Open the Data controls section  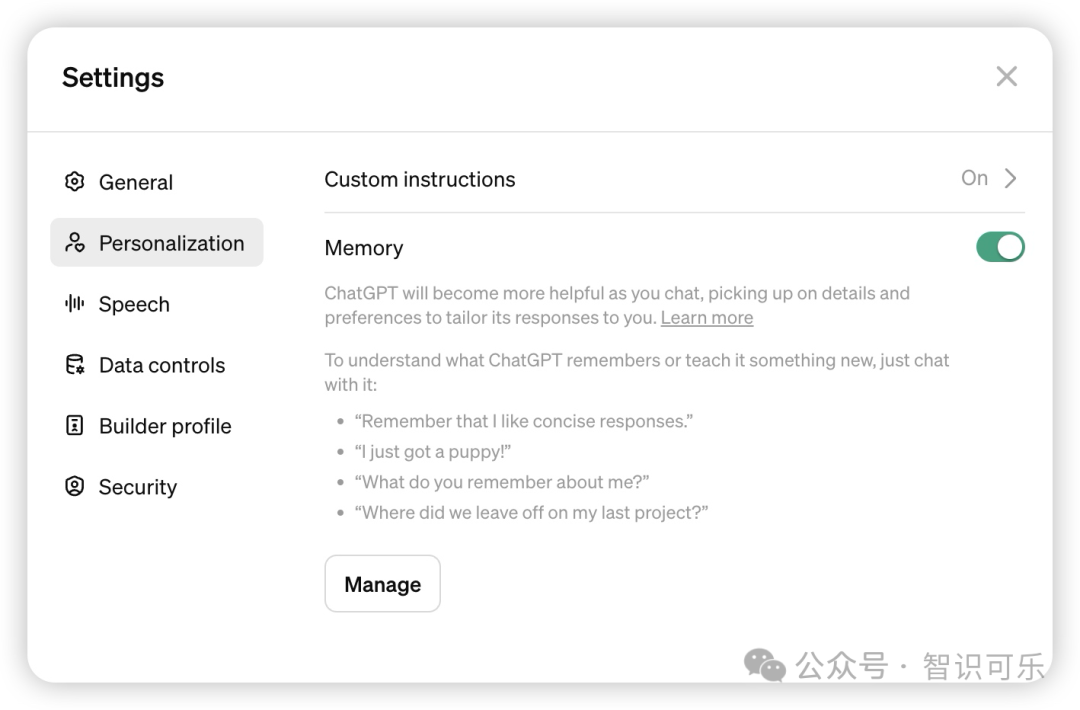click(x=162, y=366)
